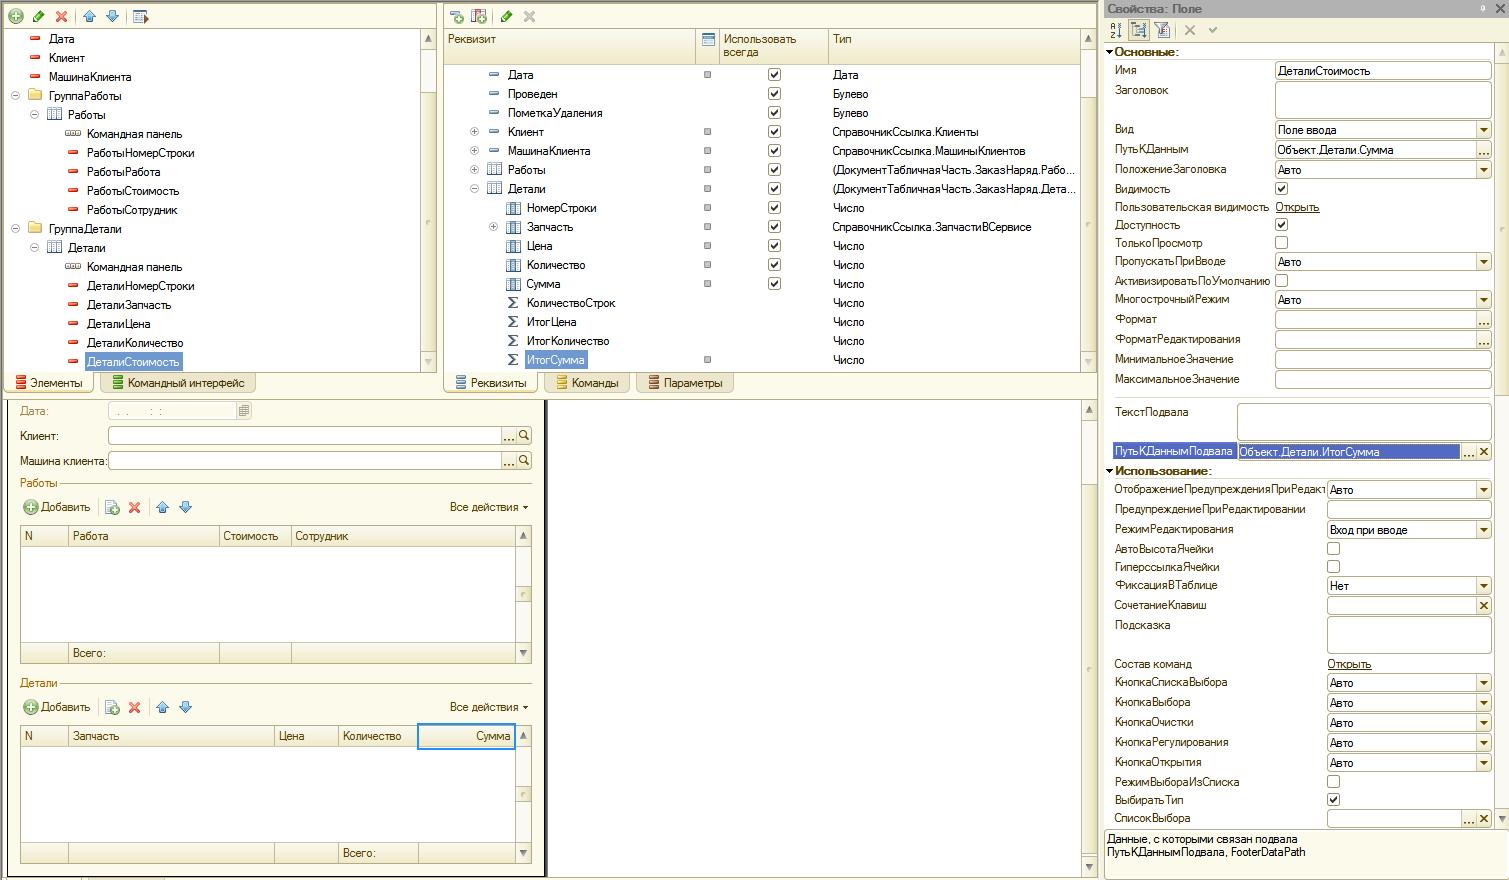Click the add attribute column icon

click(479, 16)
